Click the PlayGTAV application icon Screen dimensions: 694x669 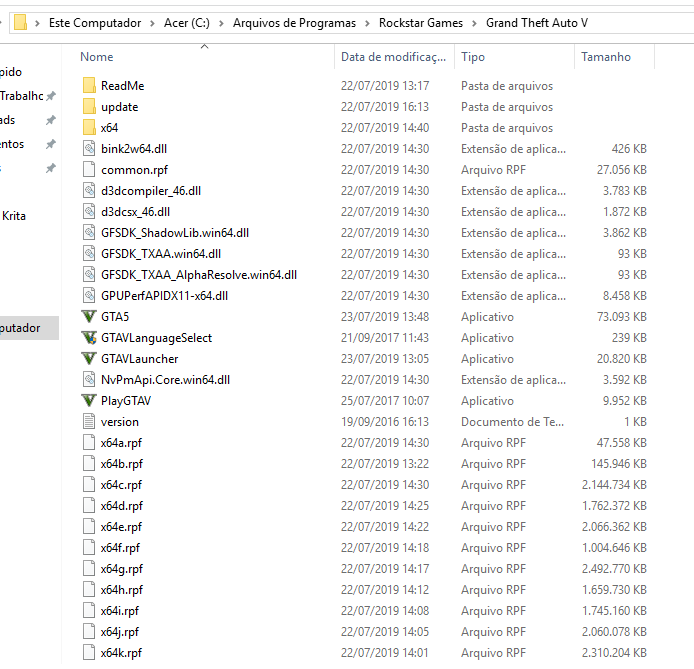pos(89,401)
